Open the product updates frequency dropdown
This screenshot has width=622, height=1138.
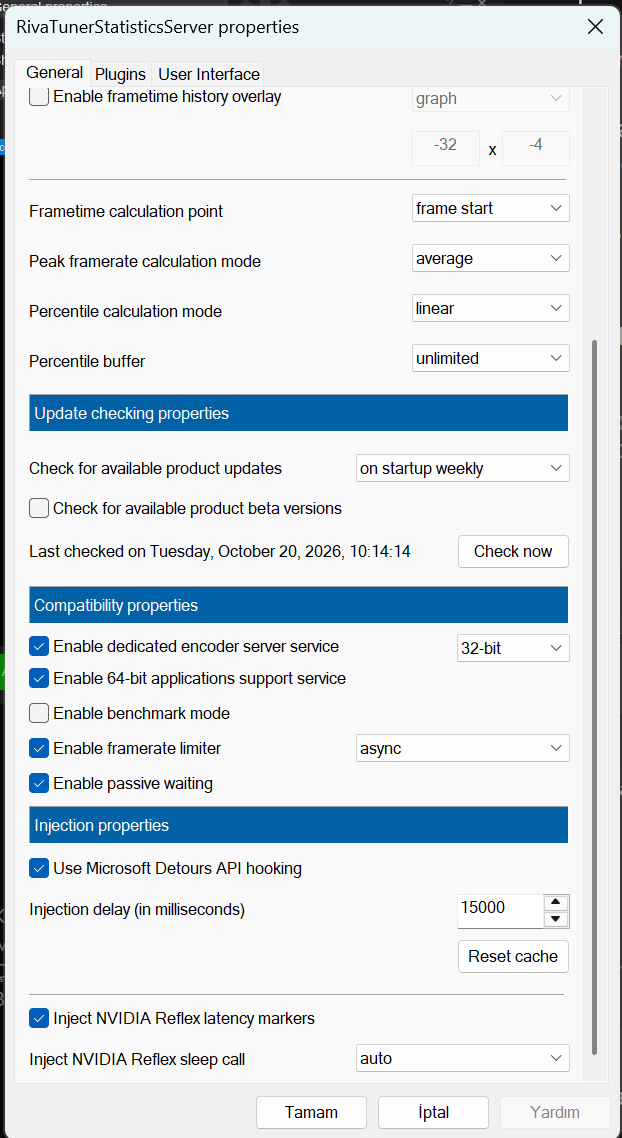[463, 468]
